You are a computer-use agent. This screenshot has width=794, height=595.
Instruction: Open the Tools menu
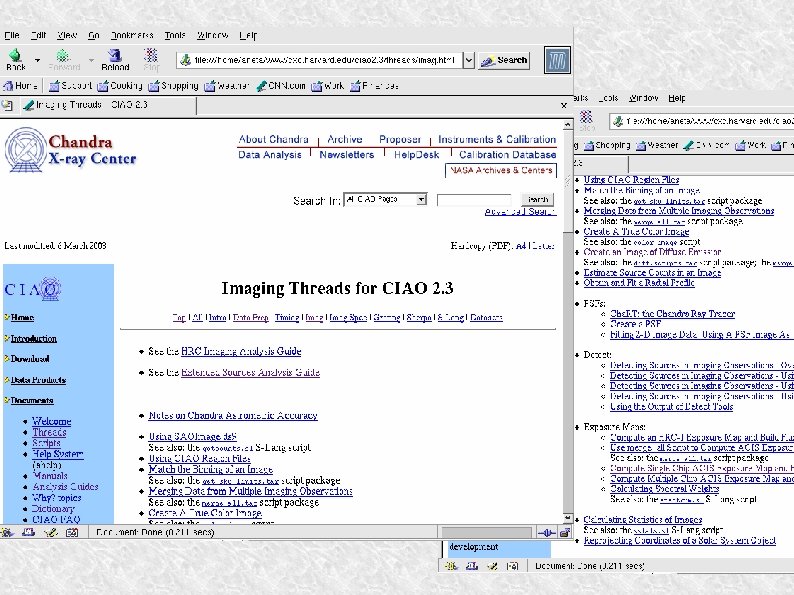[x=175, y=35]
